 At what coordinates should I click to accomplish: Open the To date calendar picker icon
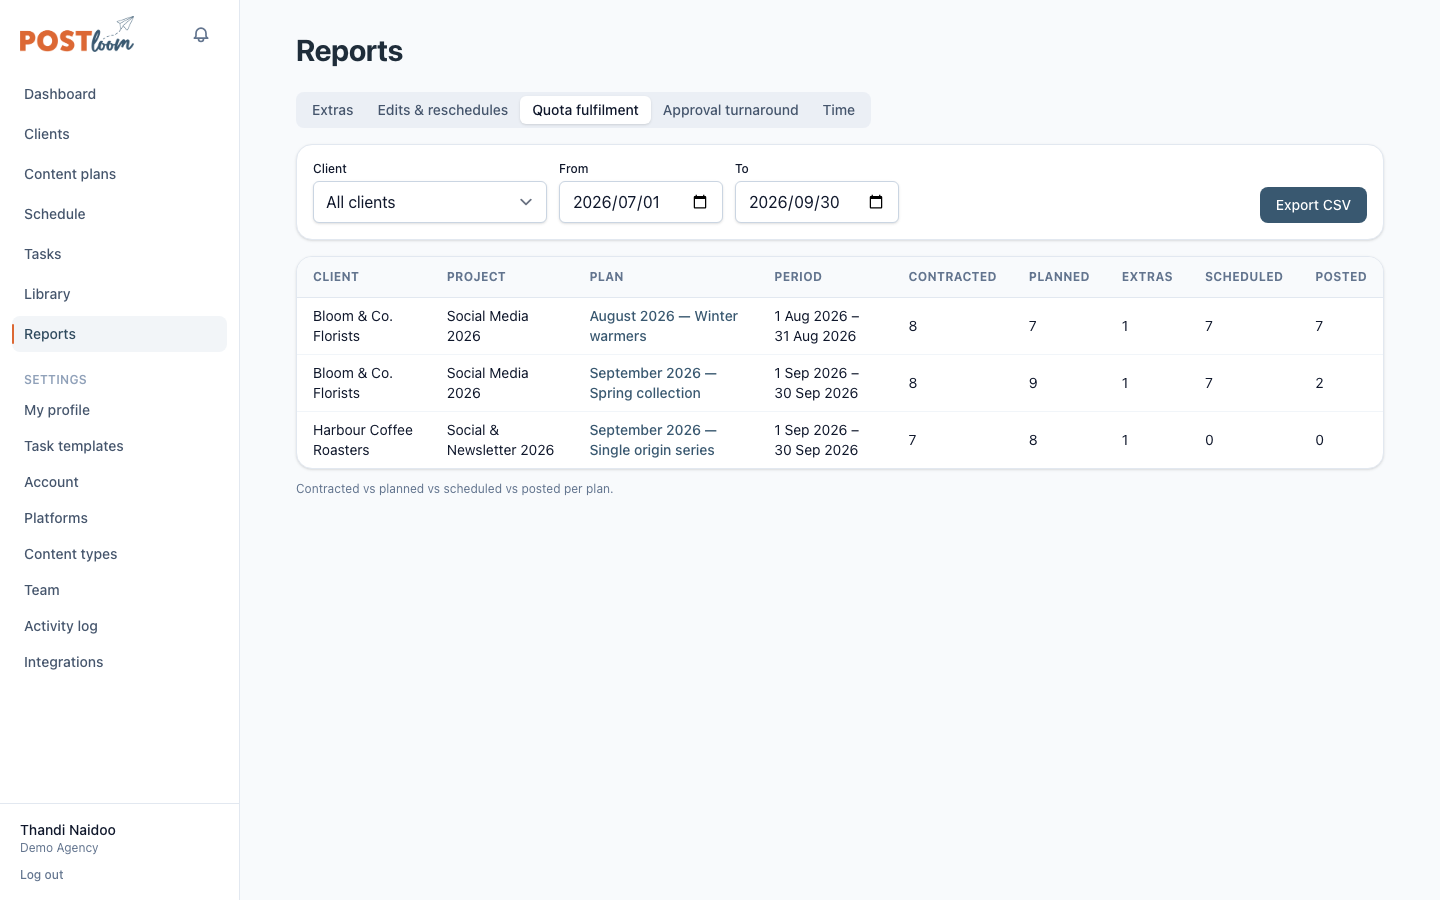point(876,202)
